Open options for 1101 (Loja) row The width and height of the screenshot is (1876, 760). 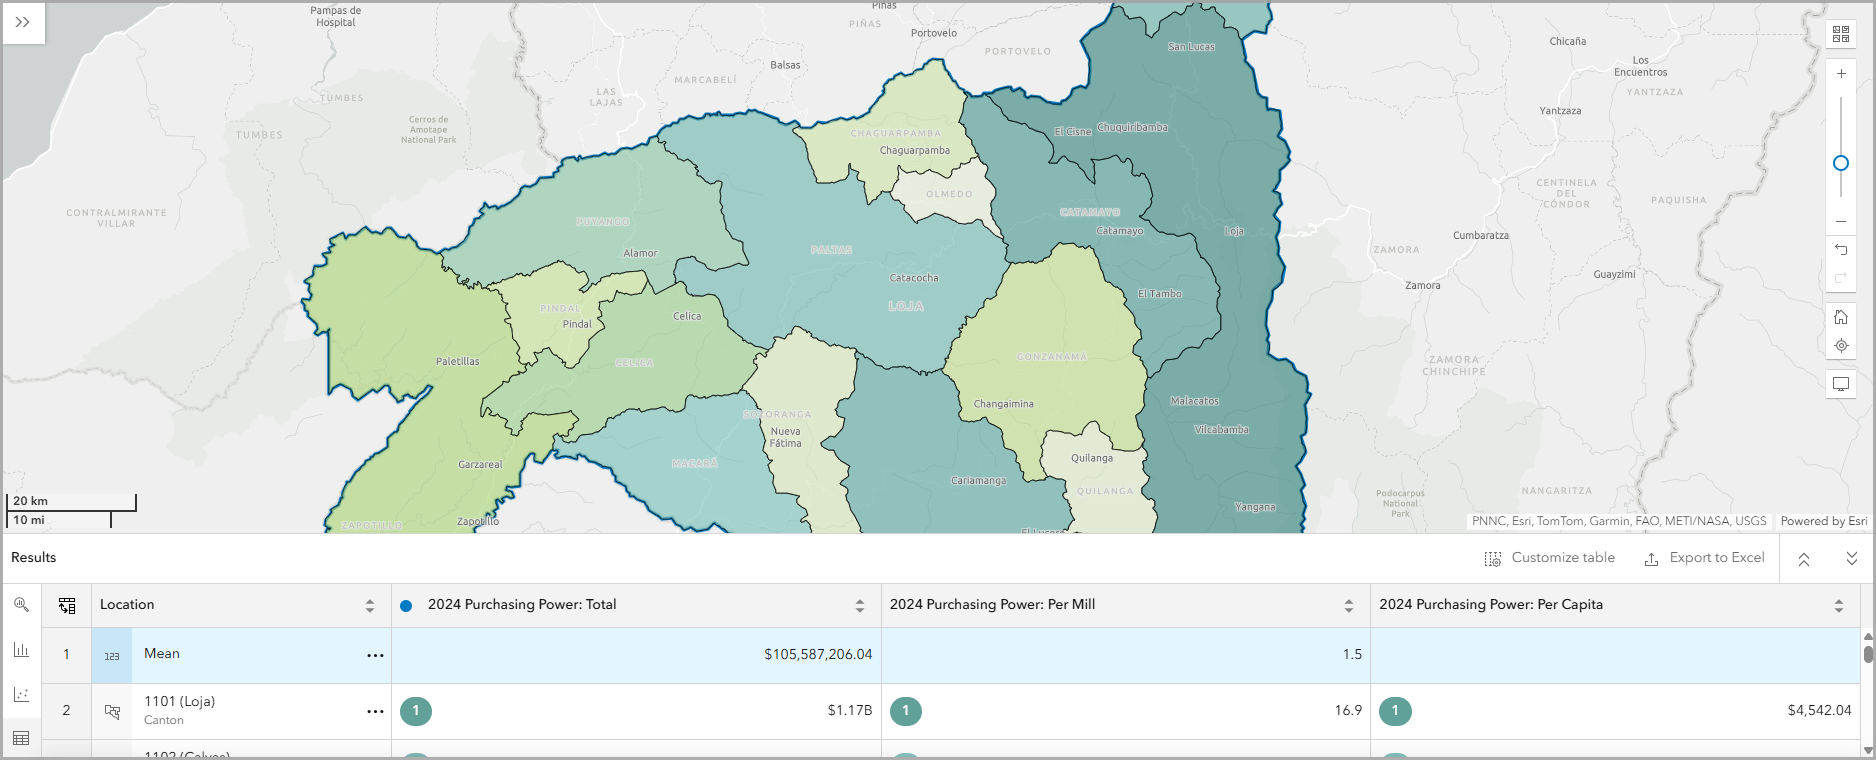pyautogui.click(x=375, y=711)
